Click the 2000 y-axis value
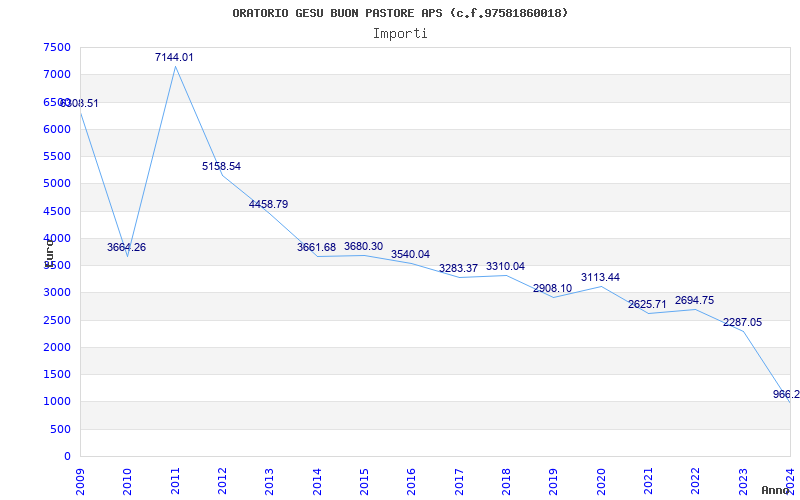The height and width of the screenshot is (500, 800). point(57,347)
